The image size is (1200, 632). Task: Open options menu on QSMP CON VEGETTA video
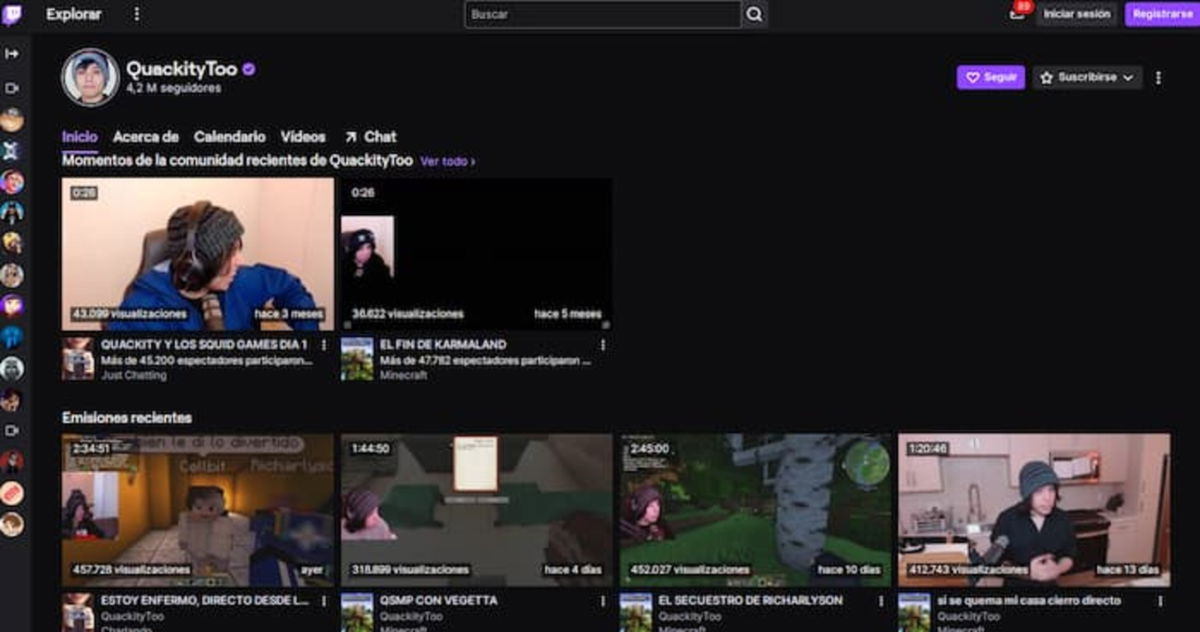coord(601,603)
